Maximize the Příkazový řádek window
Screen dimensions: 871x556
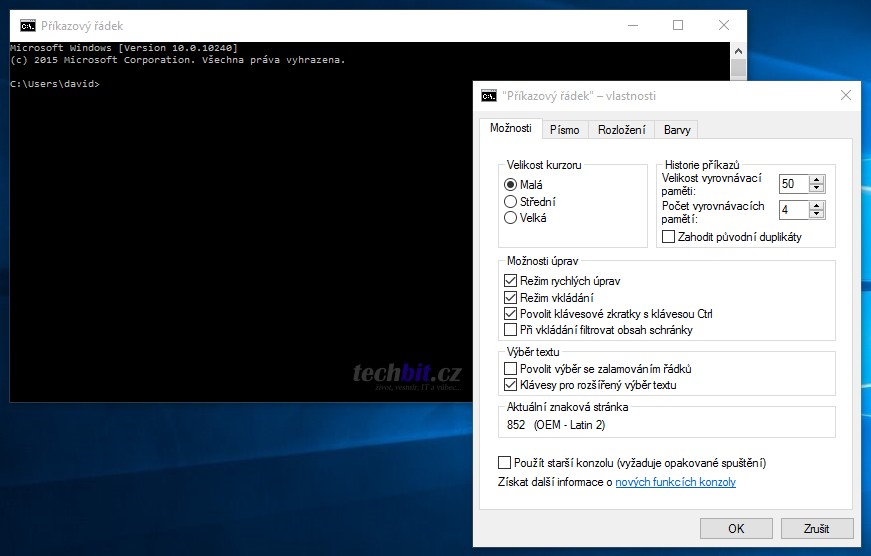678,26
